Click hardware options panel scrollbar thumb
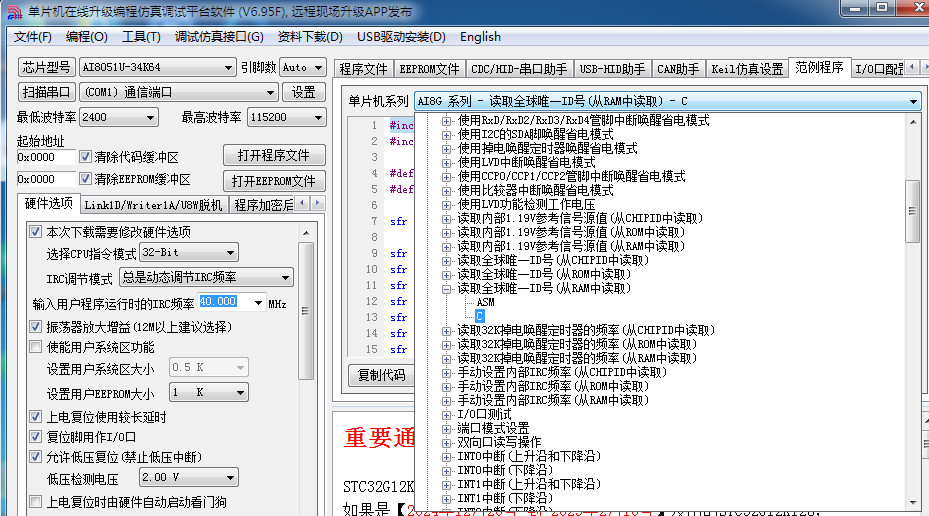 [x=306, y=310]
